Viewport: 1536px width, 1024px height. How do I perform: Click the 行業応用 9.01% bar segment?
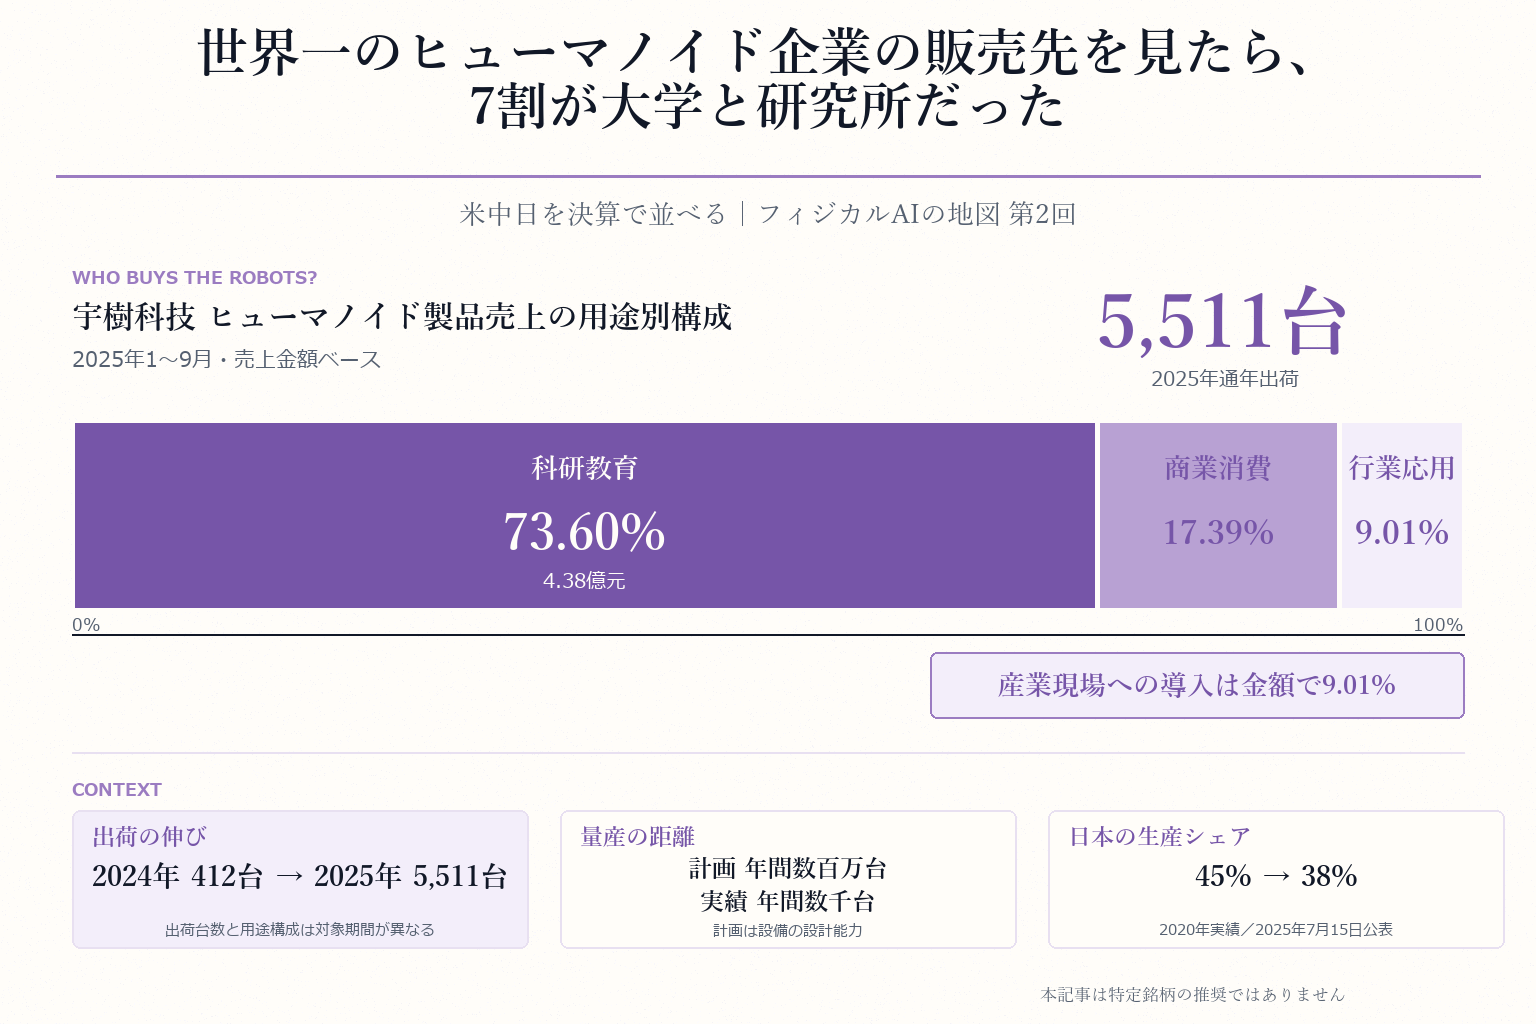coord(1402,515)
